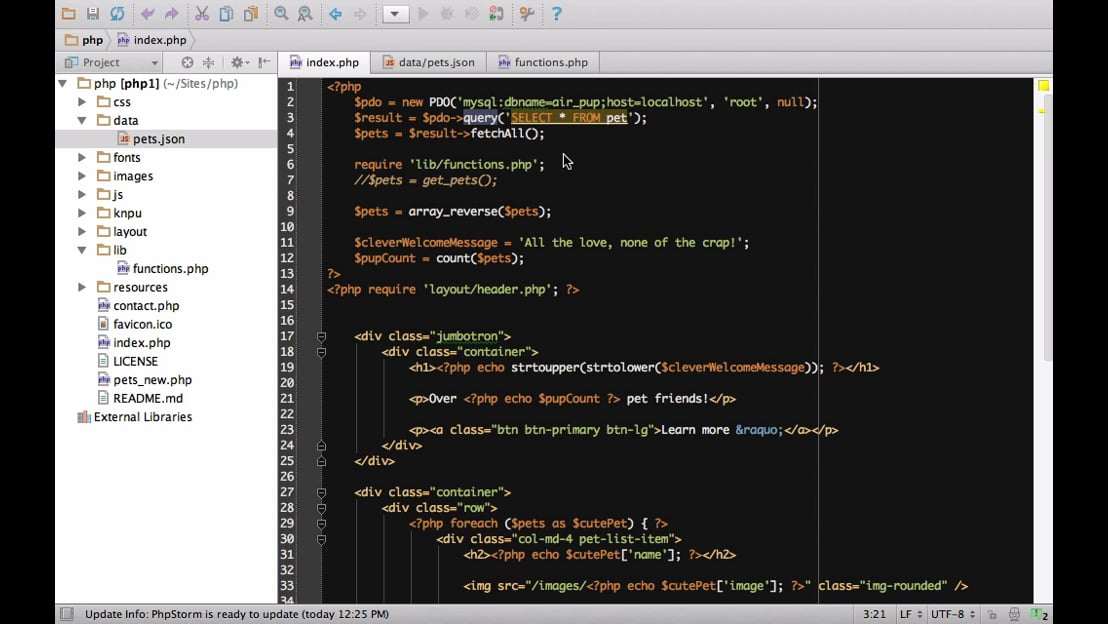This screenshot has height=624, width=1108.
Task: Open the event log notification badge
Action: pos(1039,614)
